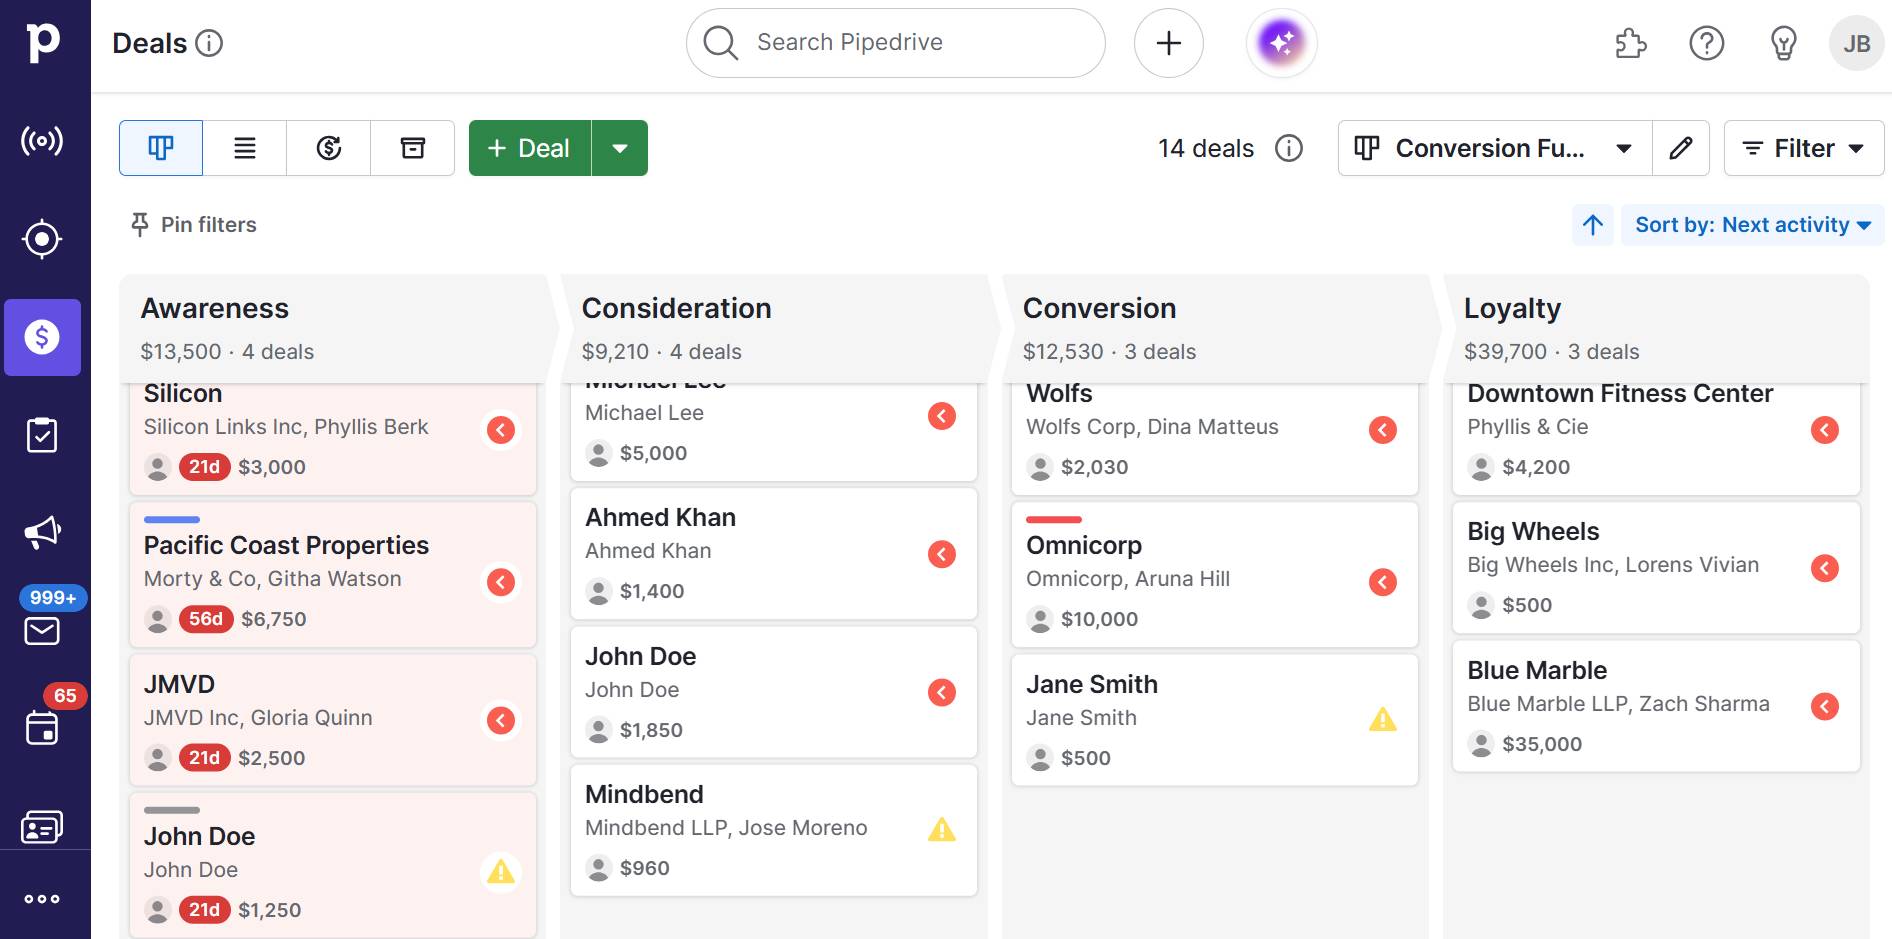
Task: Toggle sort direction with the arrow button
Action: pos(1592,225)
